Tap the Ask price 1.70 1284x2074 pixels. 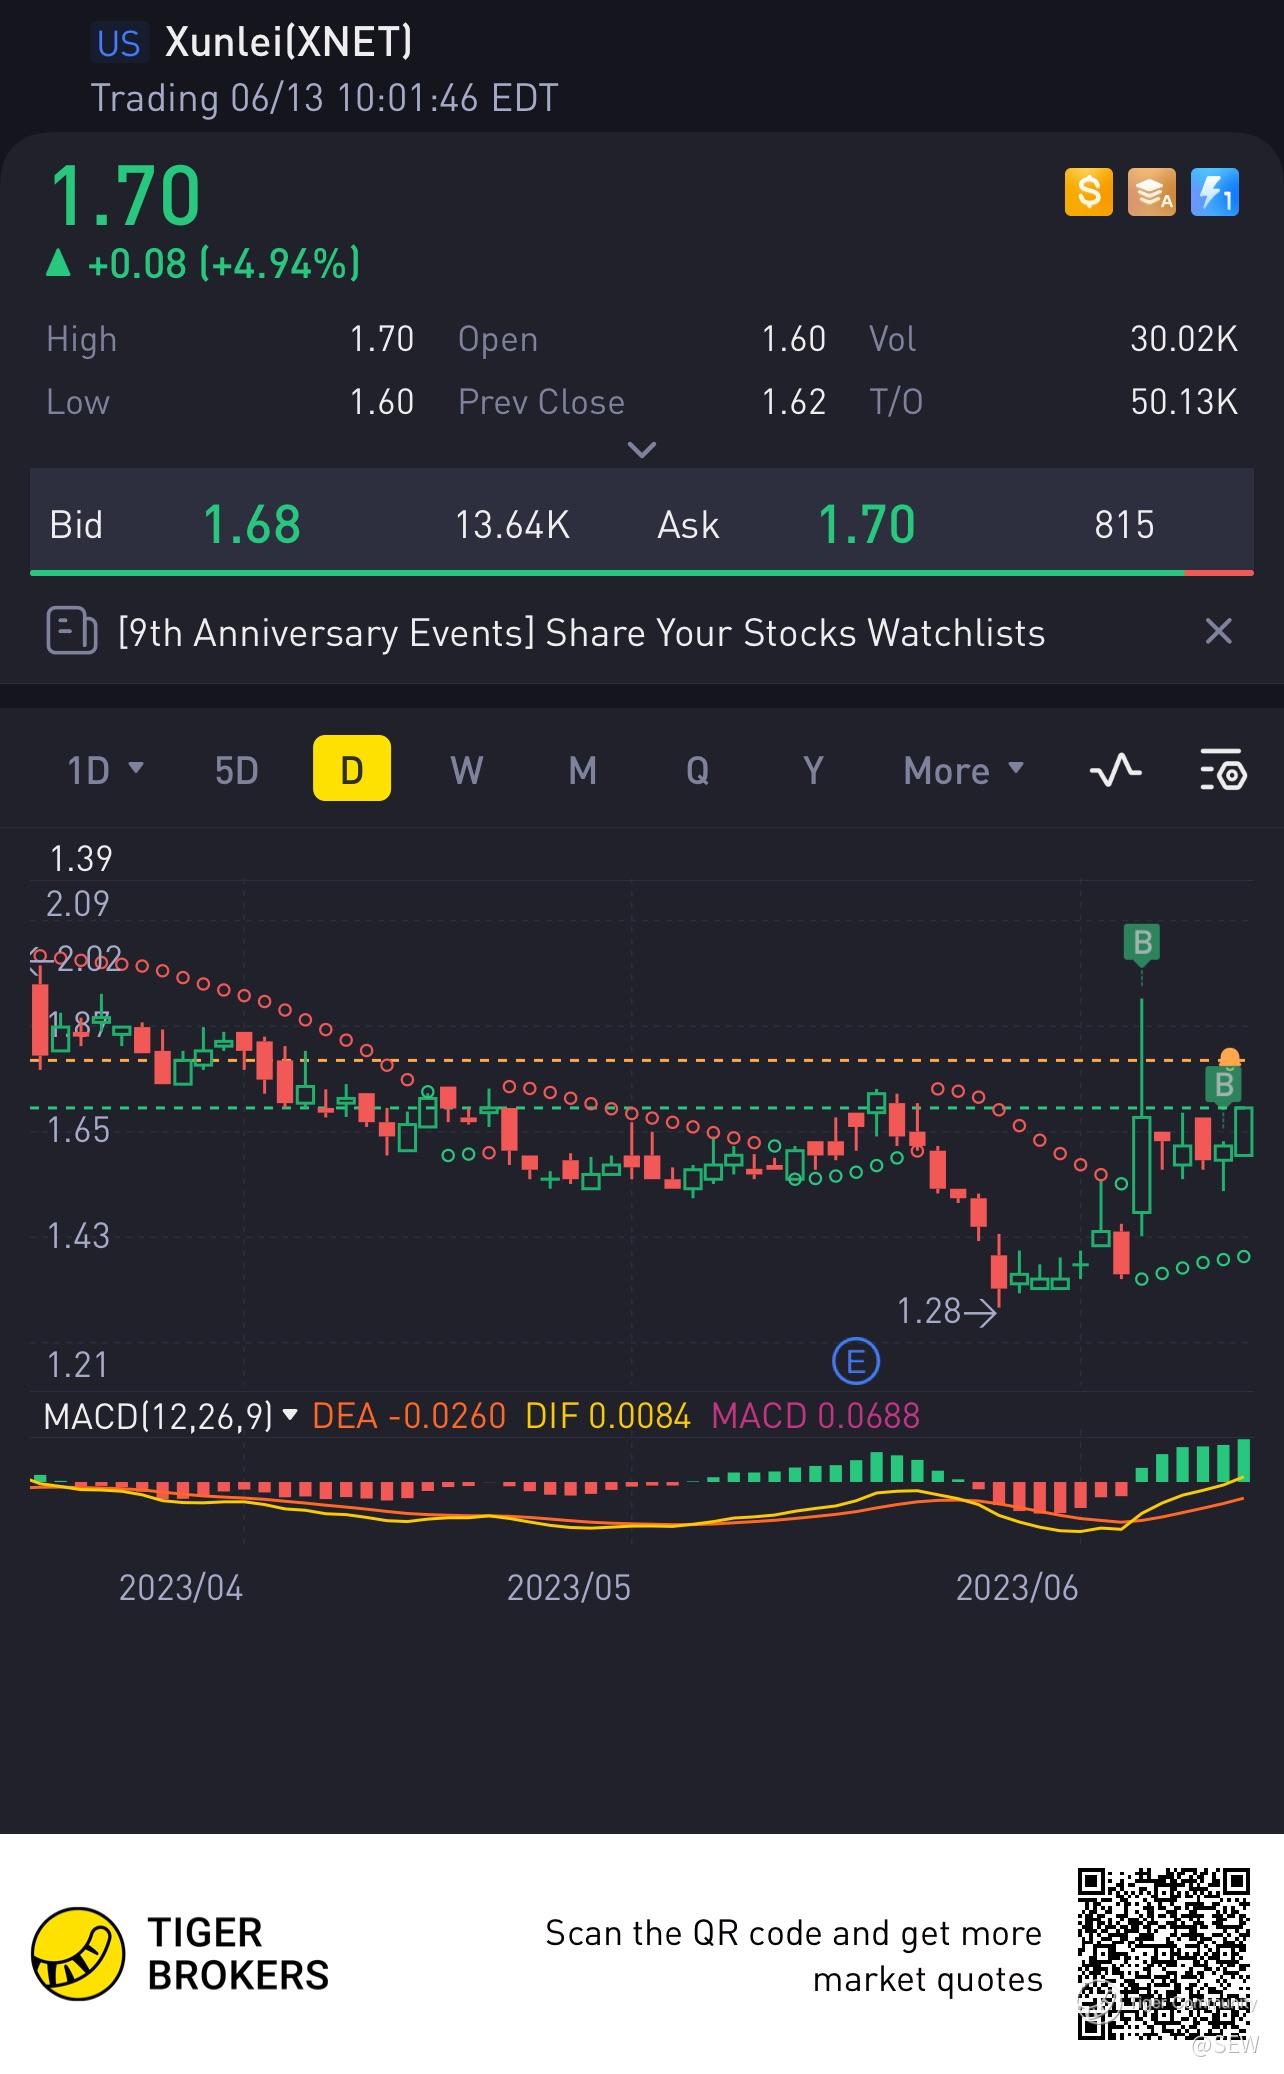point(867,524)
